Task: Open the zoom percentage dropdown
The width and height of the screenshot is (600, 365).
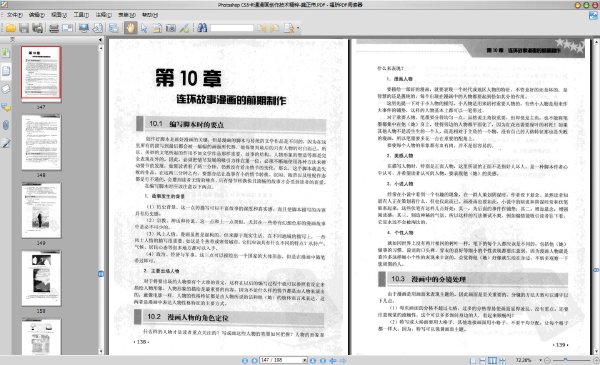Action: (540, 360)
